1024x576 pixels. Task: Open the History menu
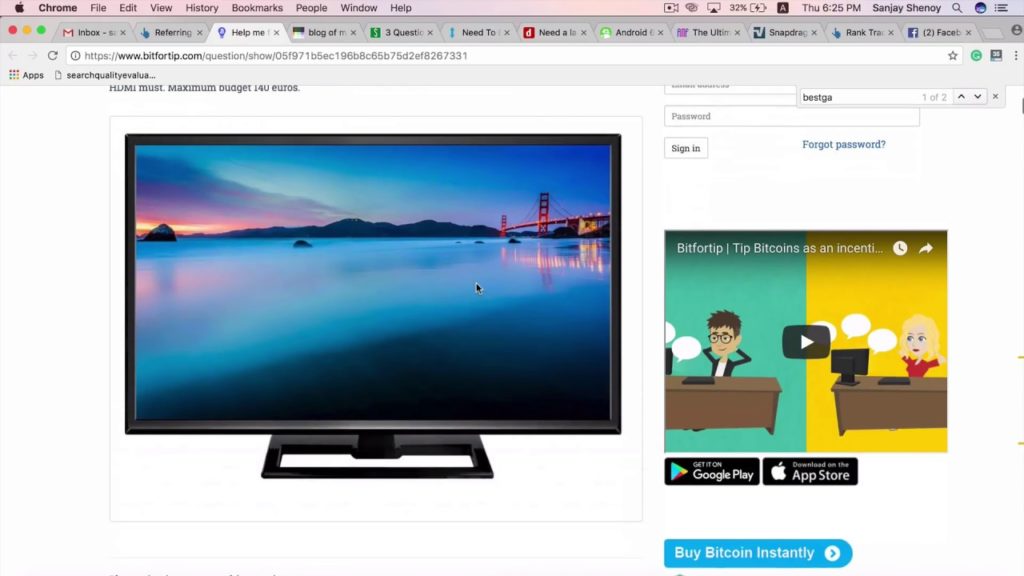[202, 8]
